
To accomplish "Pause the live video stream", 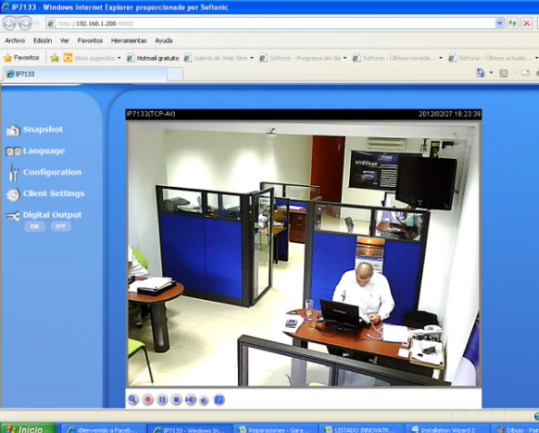I will 162,400.
